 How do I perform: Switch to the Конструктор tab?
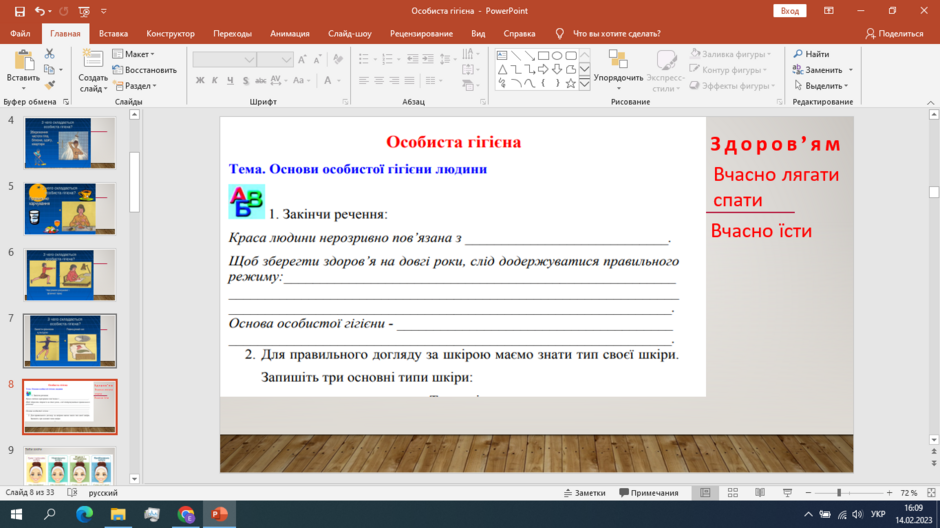[170, 34]
